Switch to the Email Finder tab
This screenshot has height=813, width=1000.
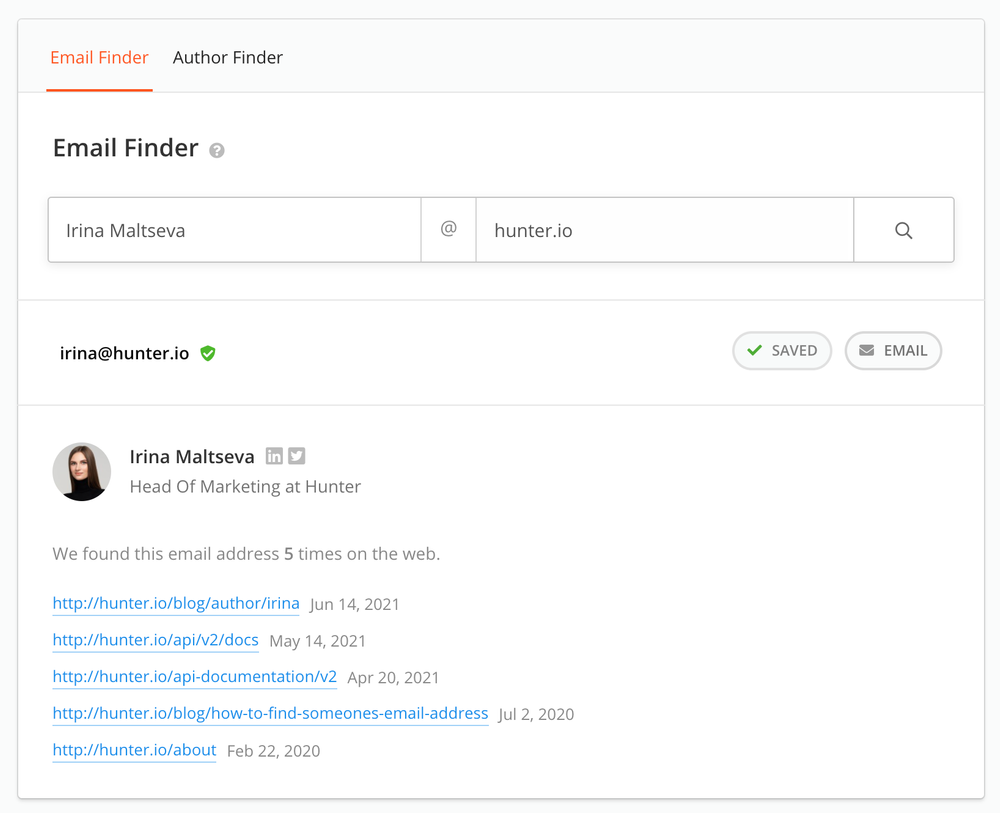tap(99, 58)
